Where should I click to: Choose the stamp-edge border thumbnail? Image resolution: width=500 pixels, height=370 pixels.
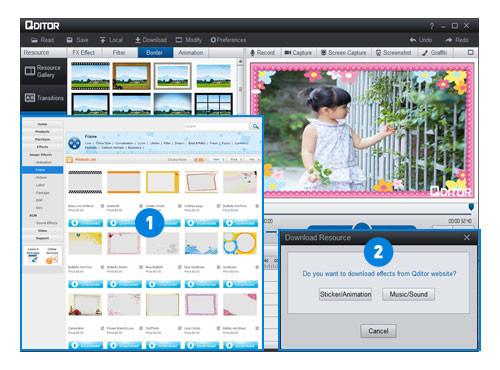[x=172, y=76]
